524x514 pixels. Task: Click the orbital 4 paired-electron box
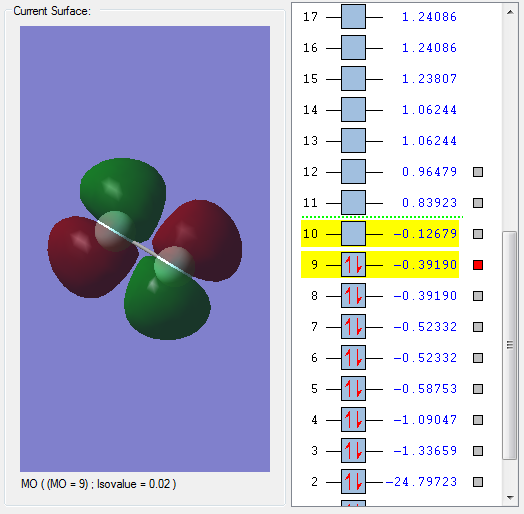(x=353, y=420)
